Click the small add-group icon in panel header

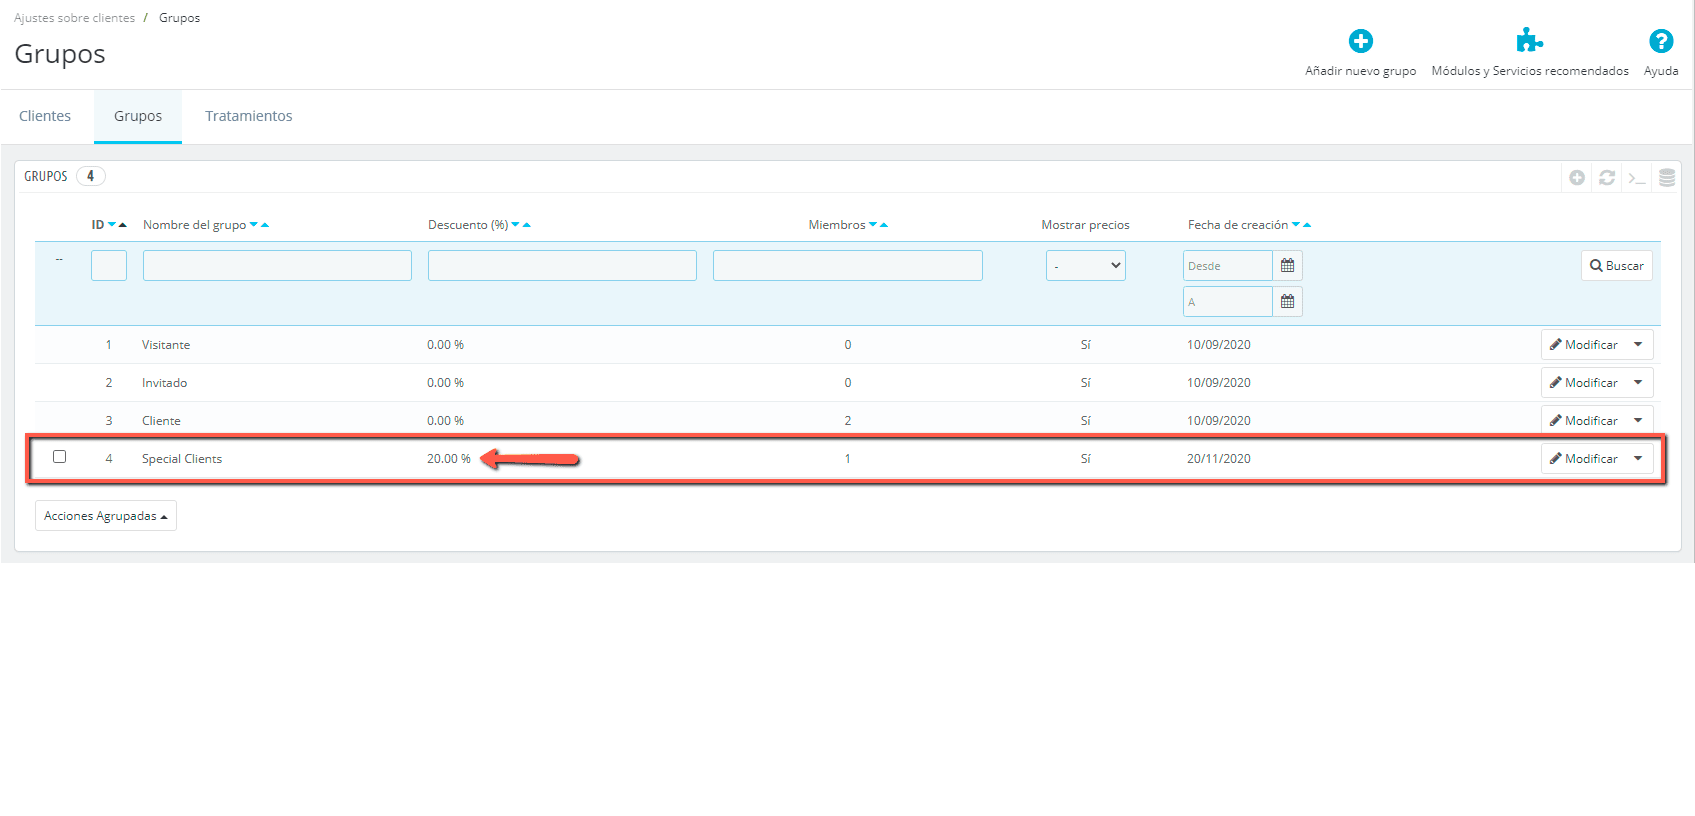[1577, 178]
